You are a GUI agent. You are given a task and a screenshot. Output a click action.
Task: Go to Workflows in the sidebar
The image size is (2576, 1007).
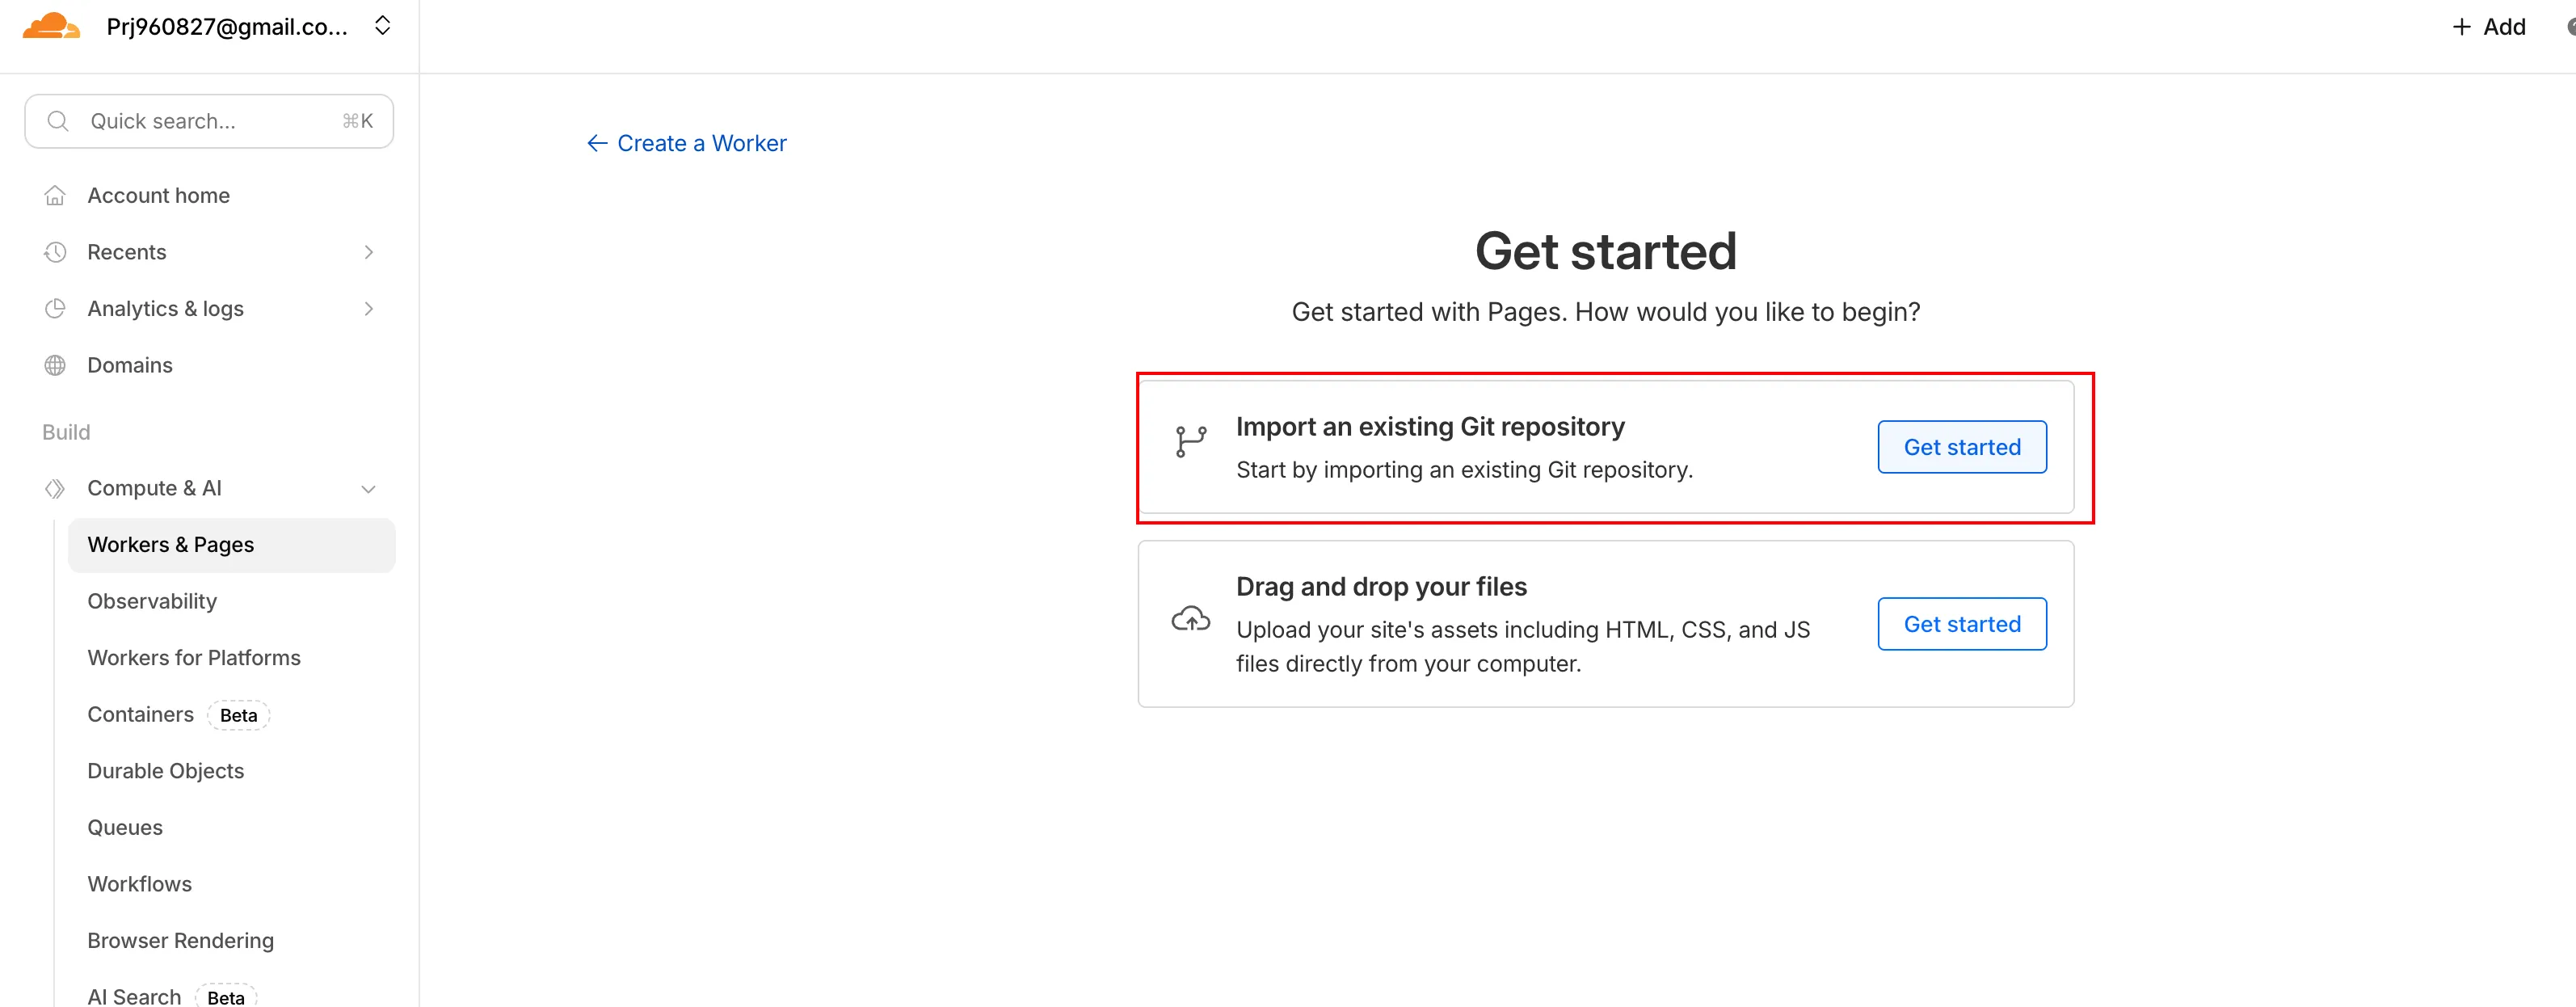pos(140,884)
